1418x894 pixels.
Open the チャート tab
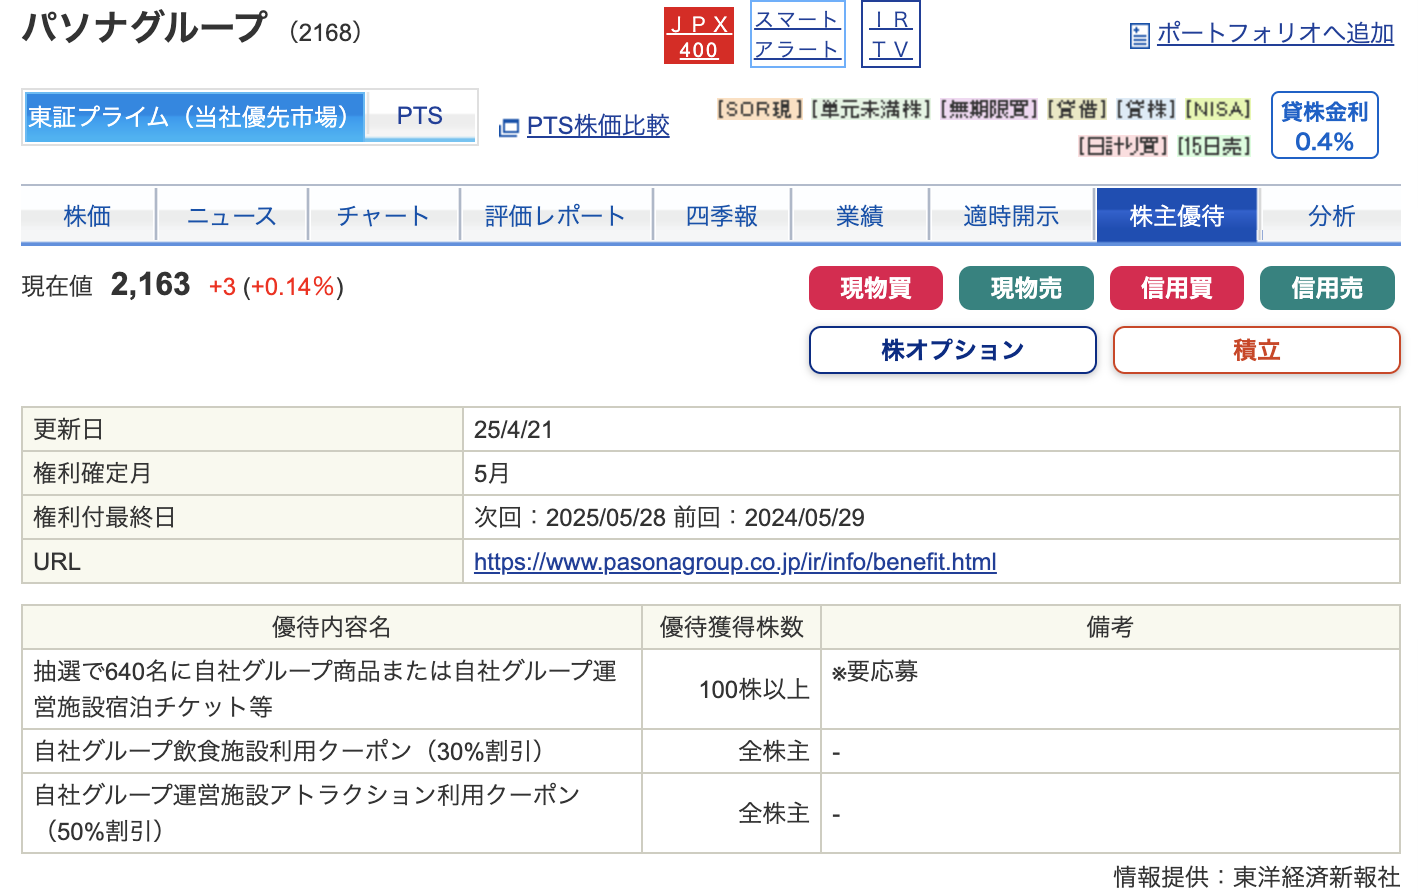point(384,215)
